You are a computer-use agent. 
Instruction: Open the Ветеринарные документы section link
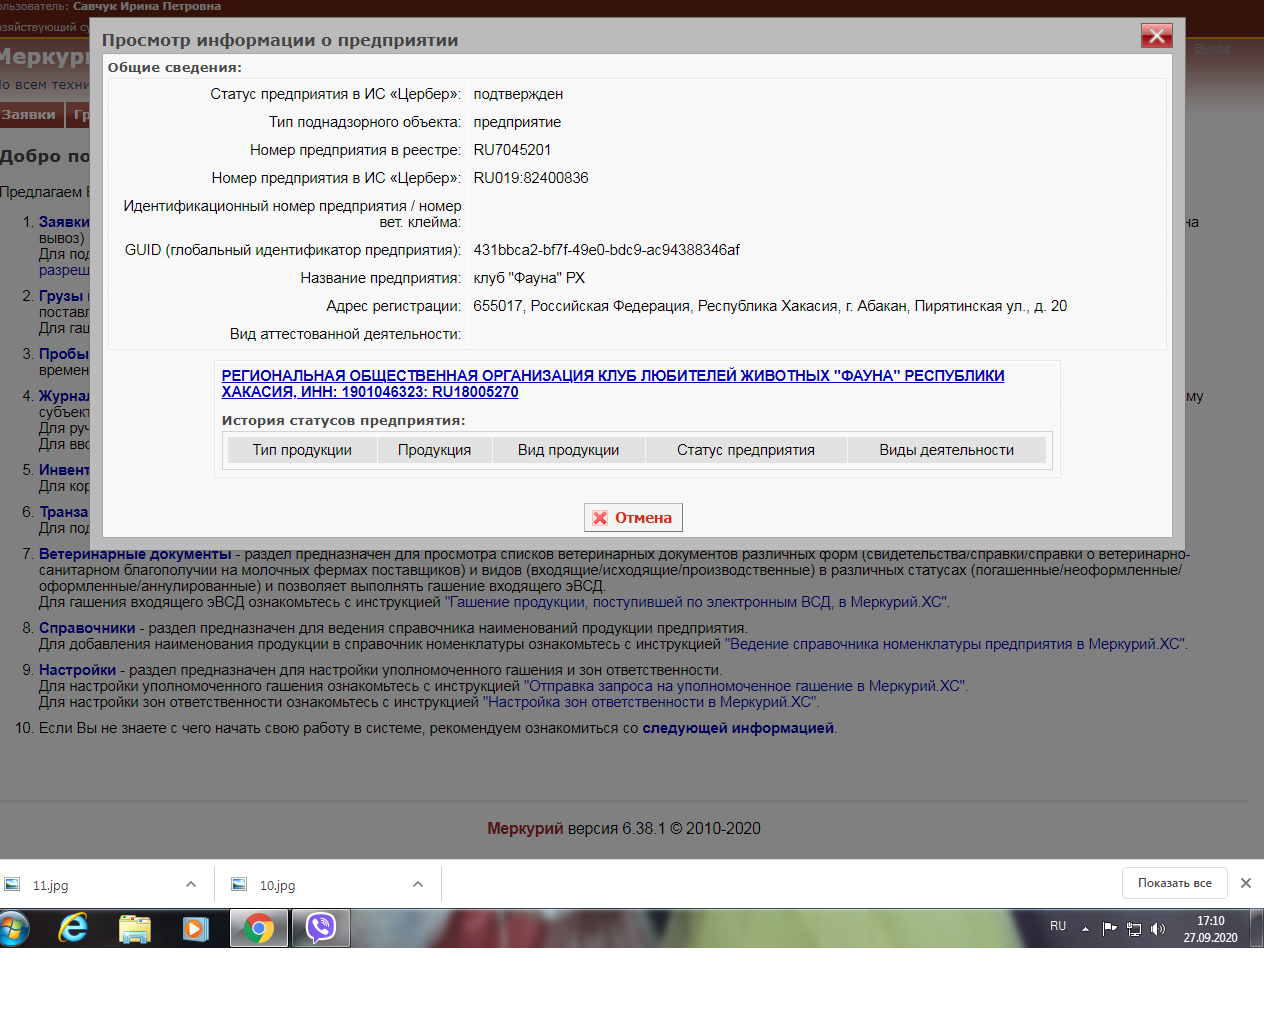pyautogui.click(x=135, y=554)
